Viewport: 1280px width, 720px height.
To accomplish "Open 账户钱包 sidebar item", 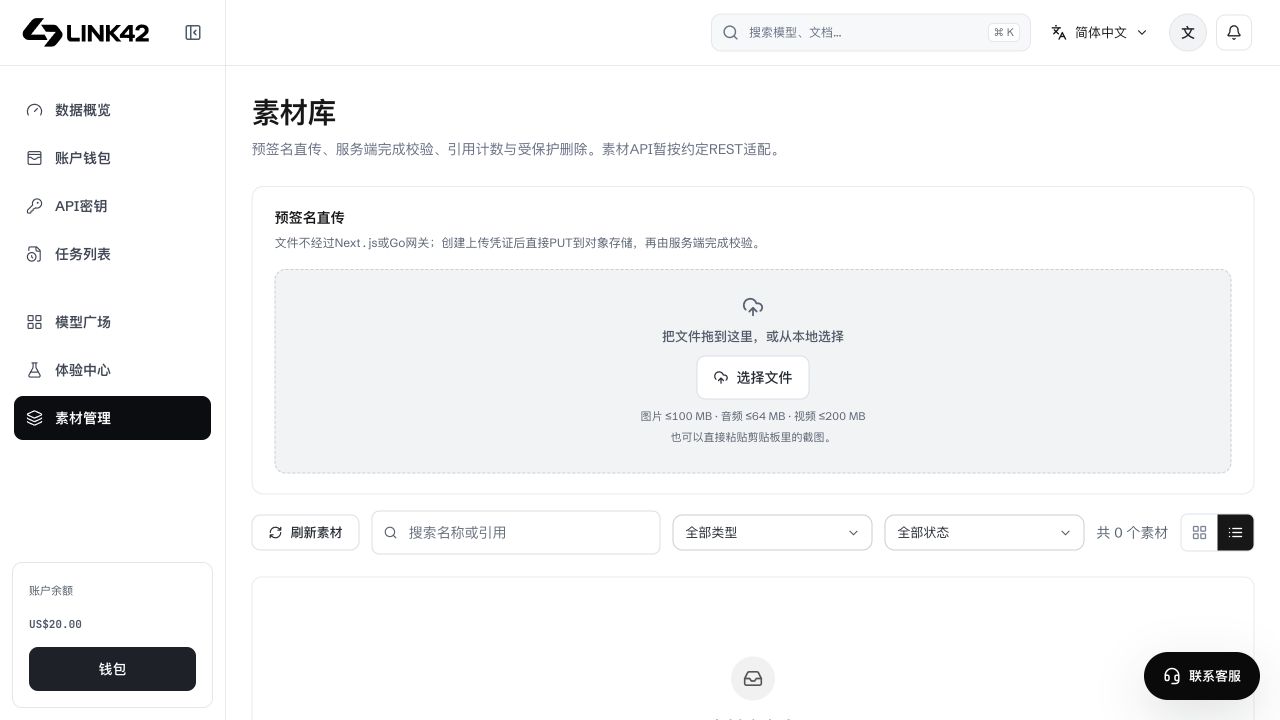I will (x=112, y=158).
